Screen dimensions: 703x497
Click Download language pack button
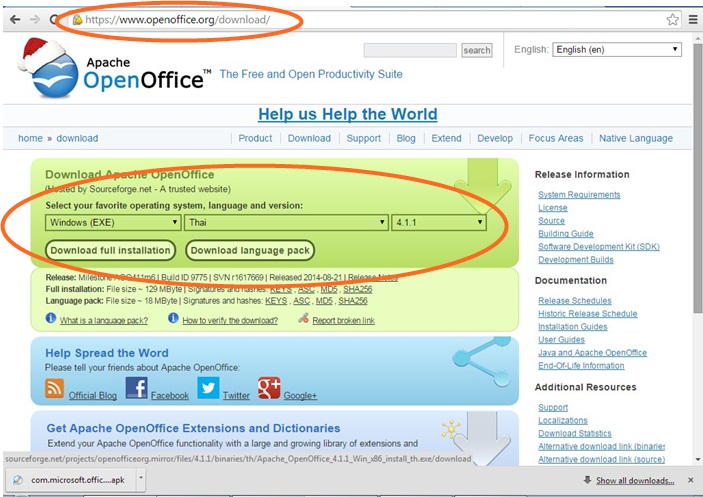click(250, 250)
